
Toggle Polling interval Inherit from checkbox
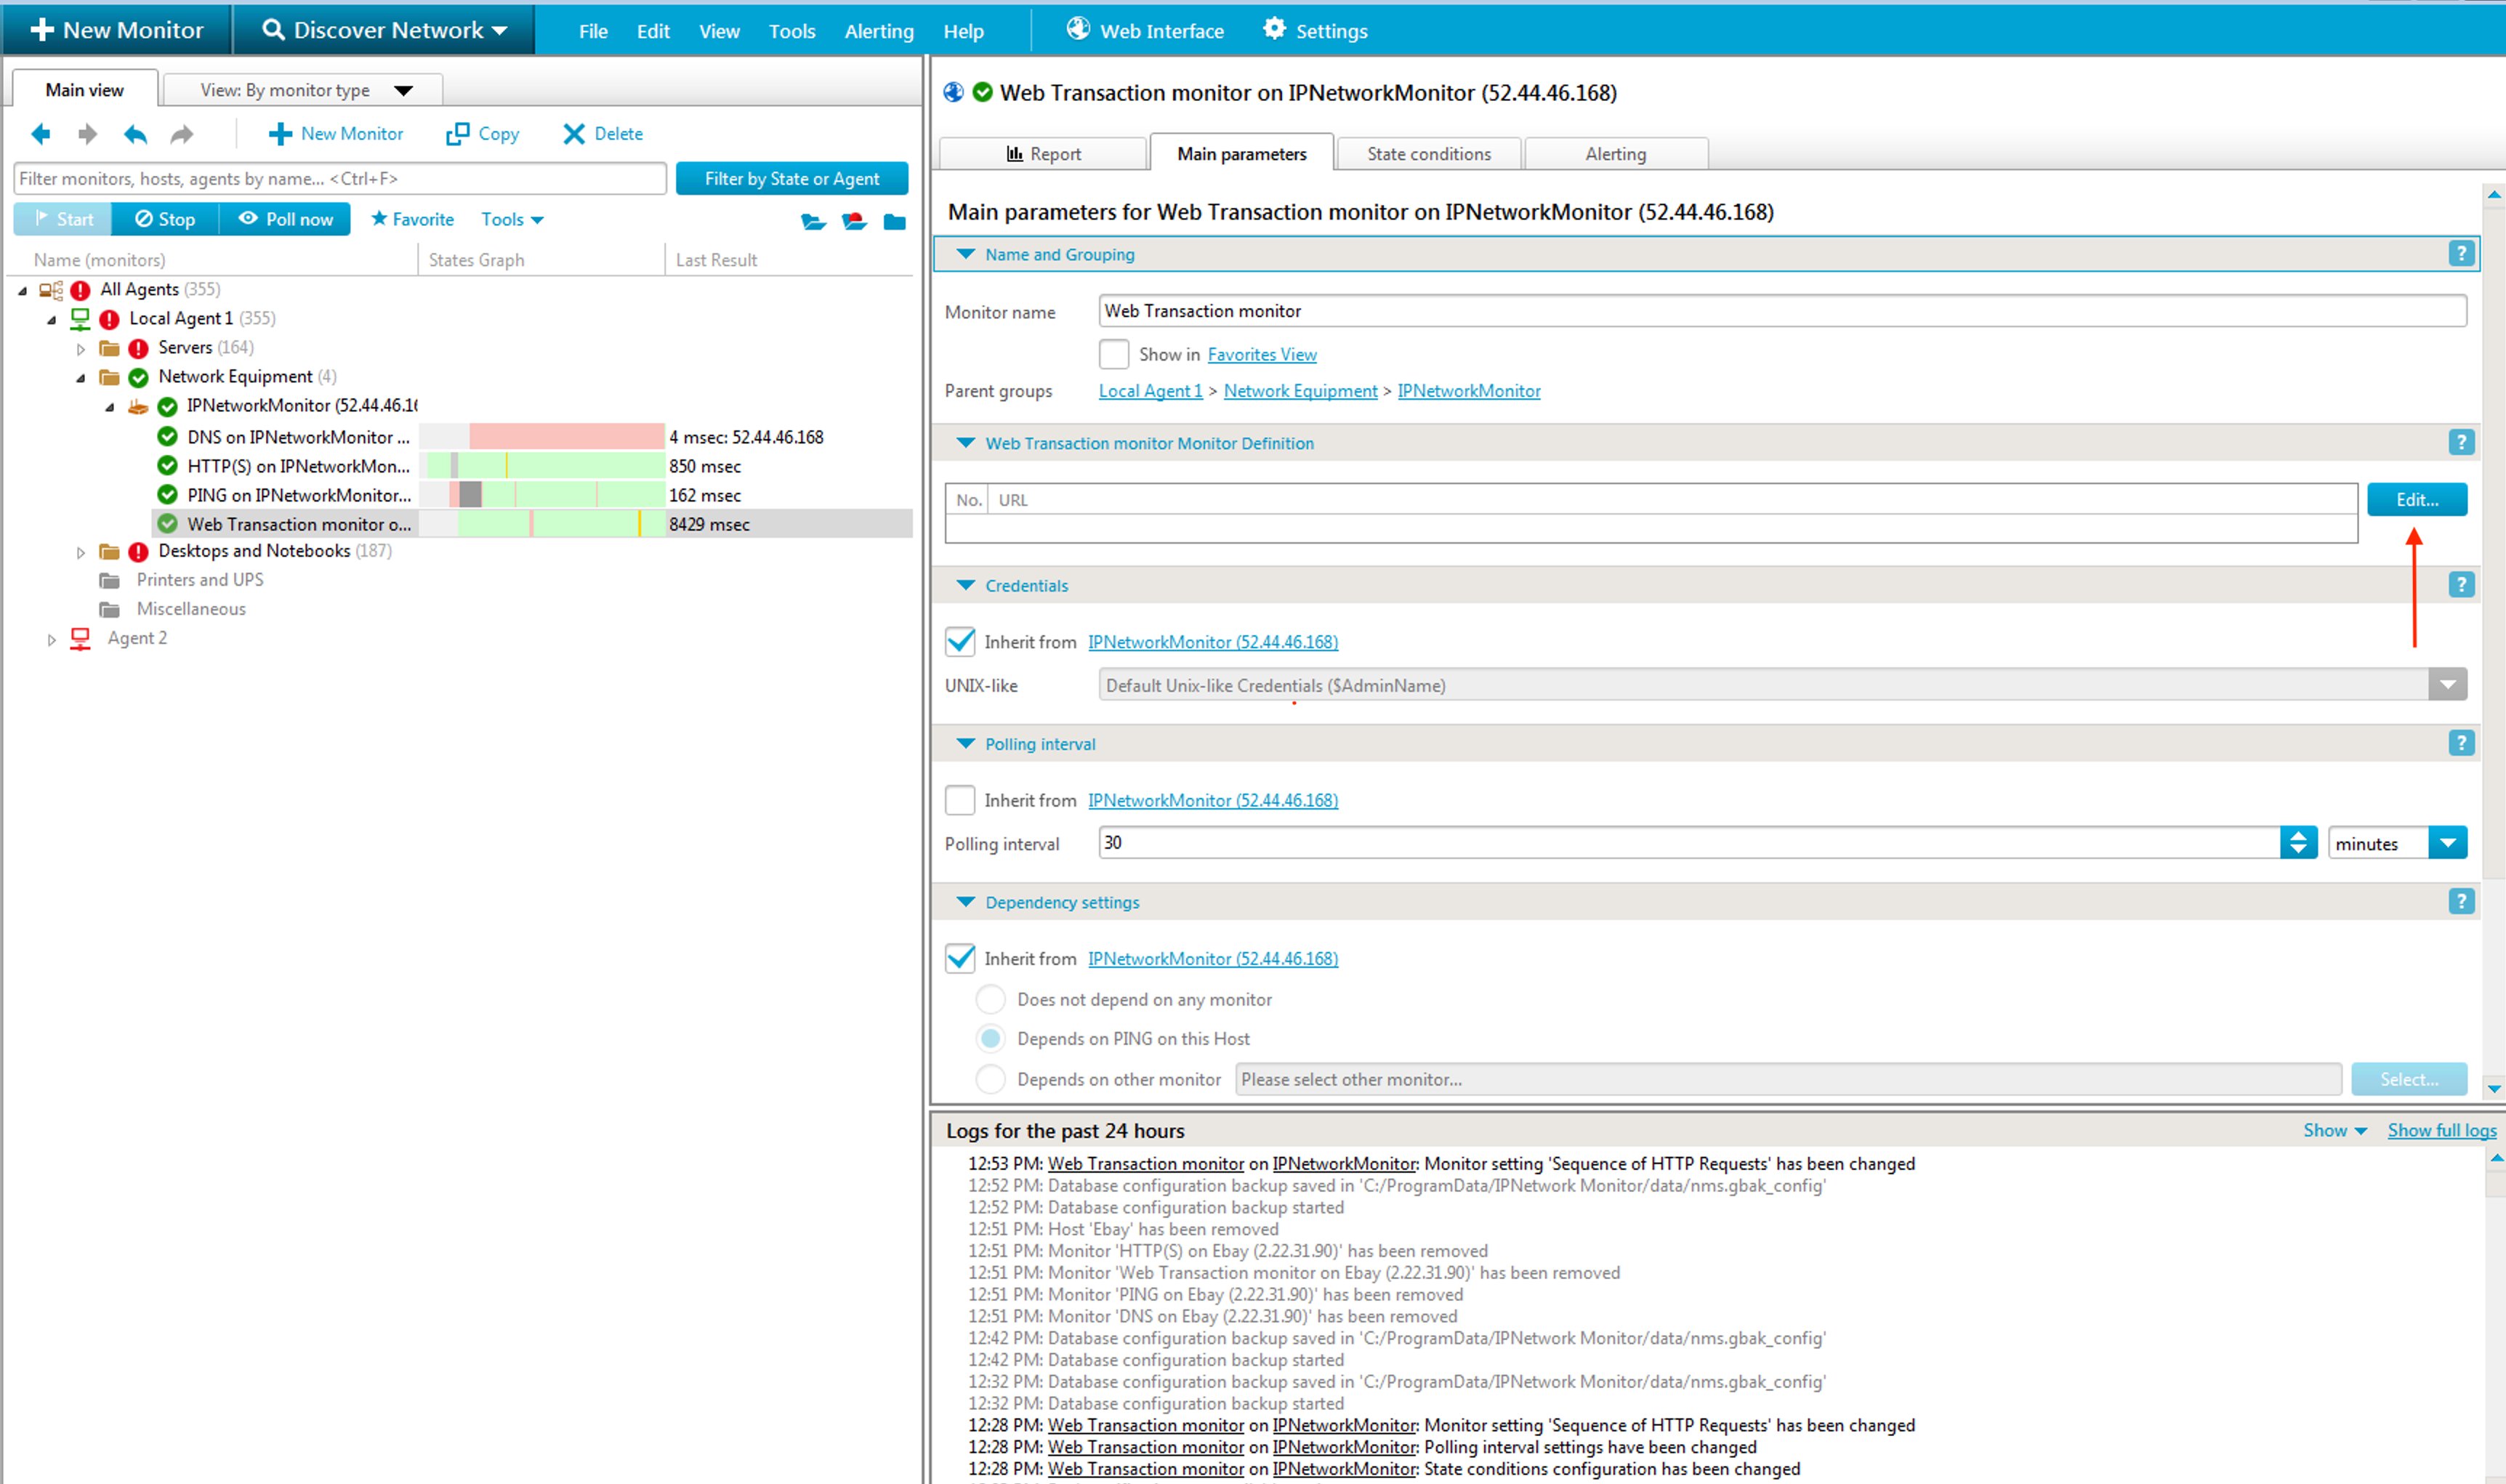(960, 800)
